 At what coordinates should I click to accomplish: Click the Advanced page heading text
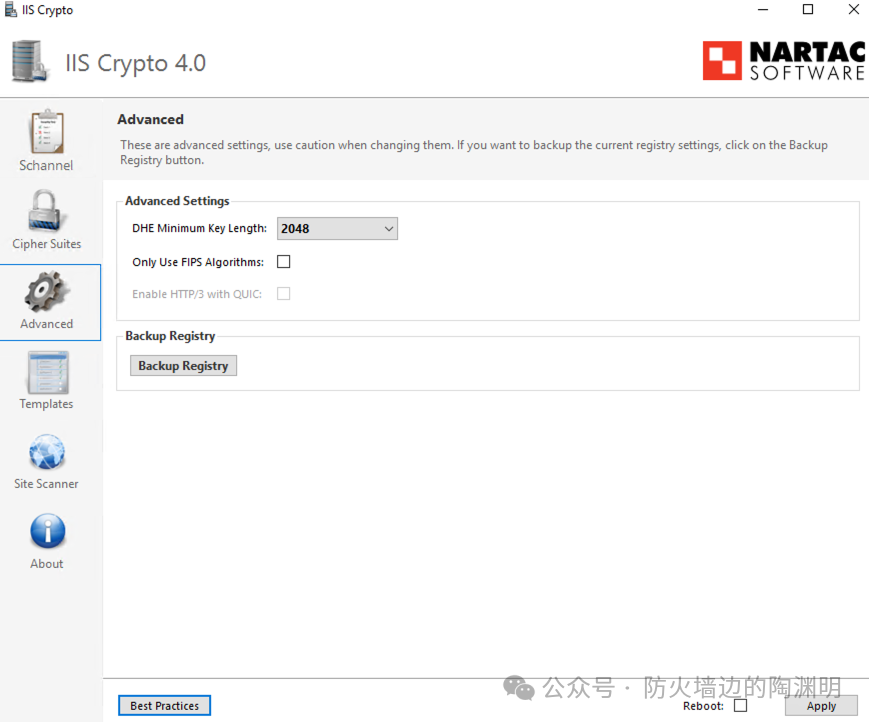click(151, 119)
